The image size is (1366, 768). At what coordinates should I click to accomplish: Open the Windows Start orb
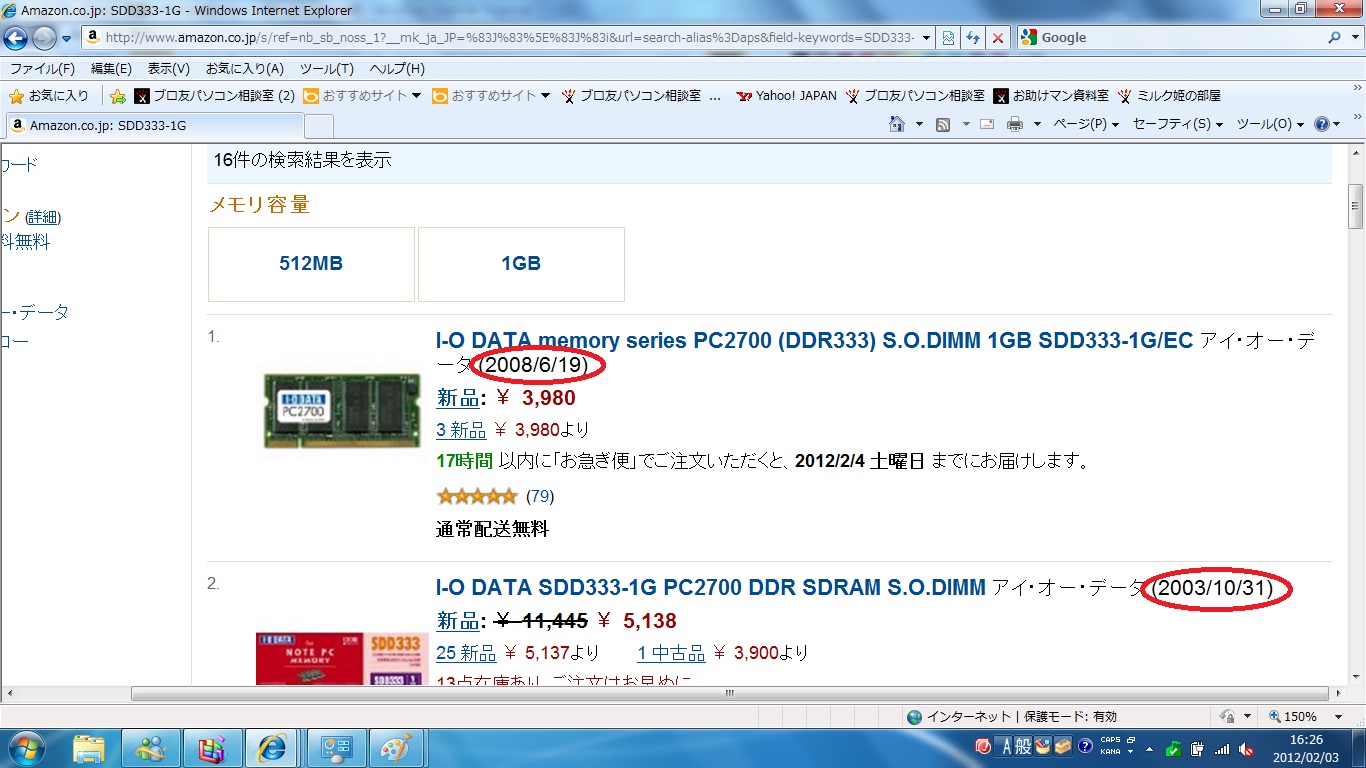tap(26, 748)
